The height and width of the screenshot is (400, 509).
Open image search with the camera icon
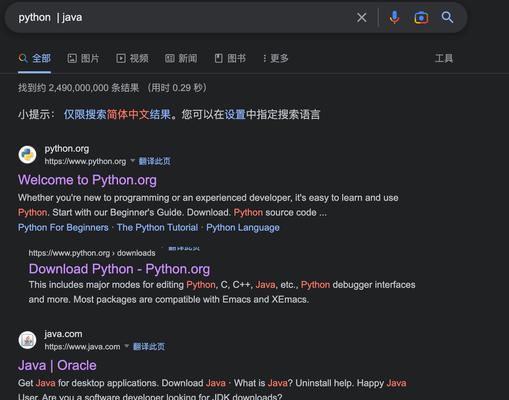click(x=421, y=18)
